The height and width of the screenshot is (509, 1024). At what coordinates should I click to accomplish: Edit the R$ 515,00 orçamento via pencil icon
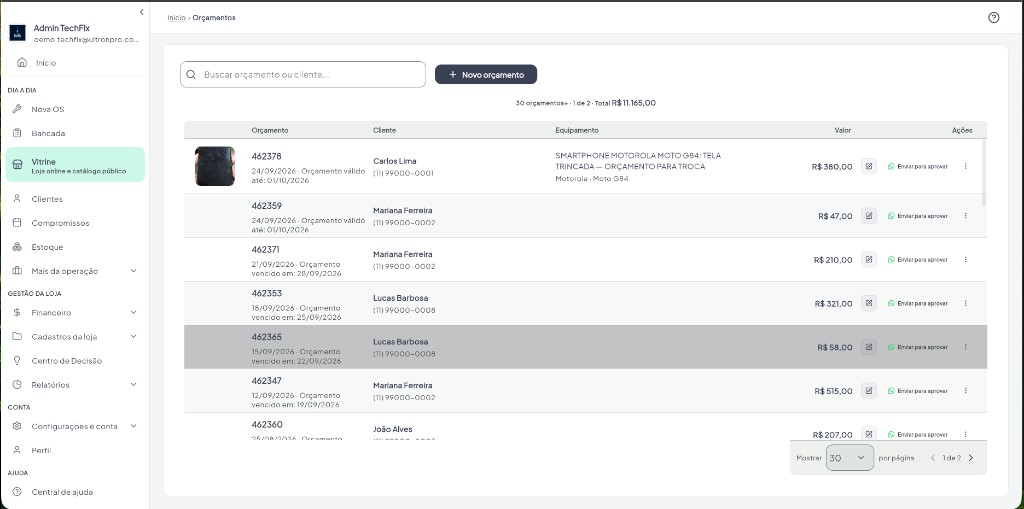tap(869, 391)
